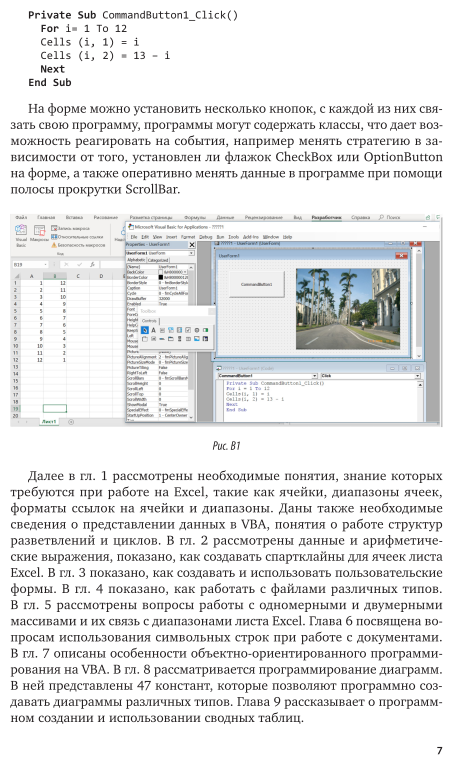The width and height of the screenshot is (453, 765).
Task: Select the ComboBox control in Toolbox
Action: point(171,330)
